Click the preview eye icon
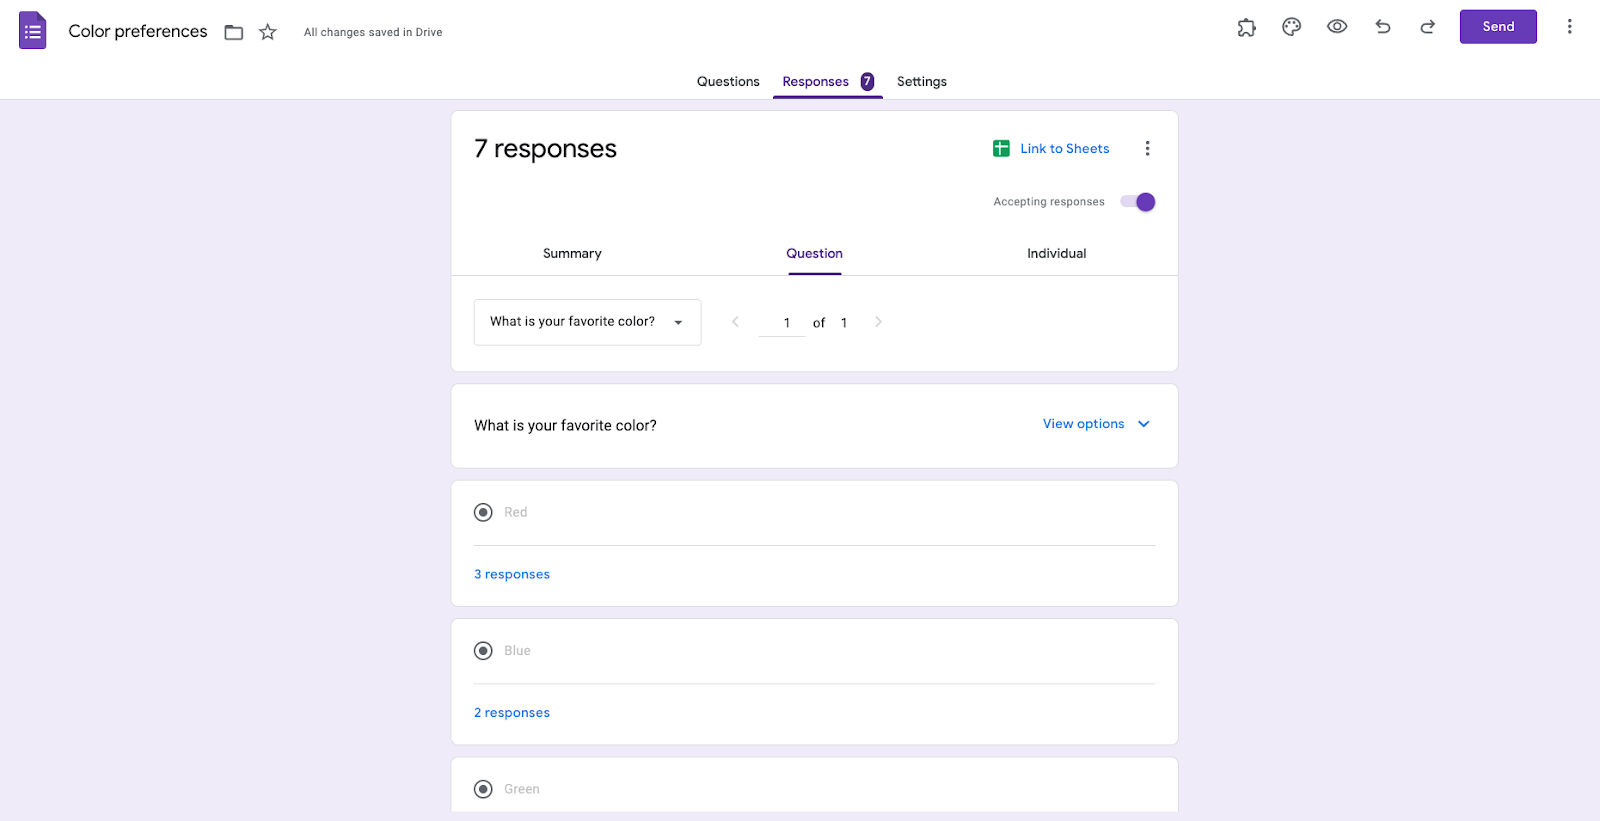The width and height of the screenshot is (1600, 821). tap(1337, 27)
